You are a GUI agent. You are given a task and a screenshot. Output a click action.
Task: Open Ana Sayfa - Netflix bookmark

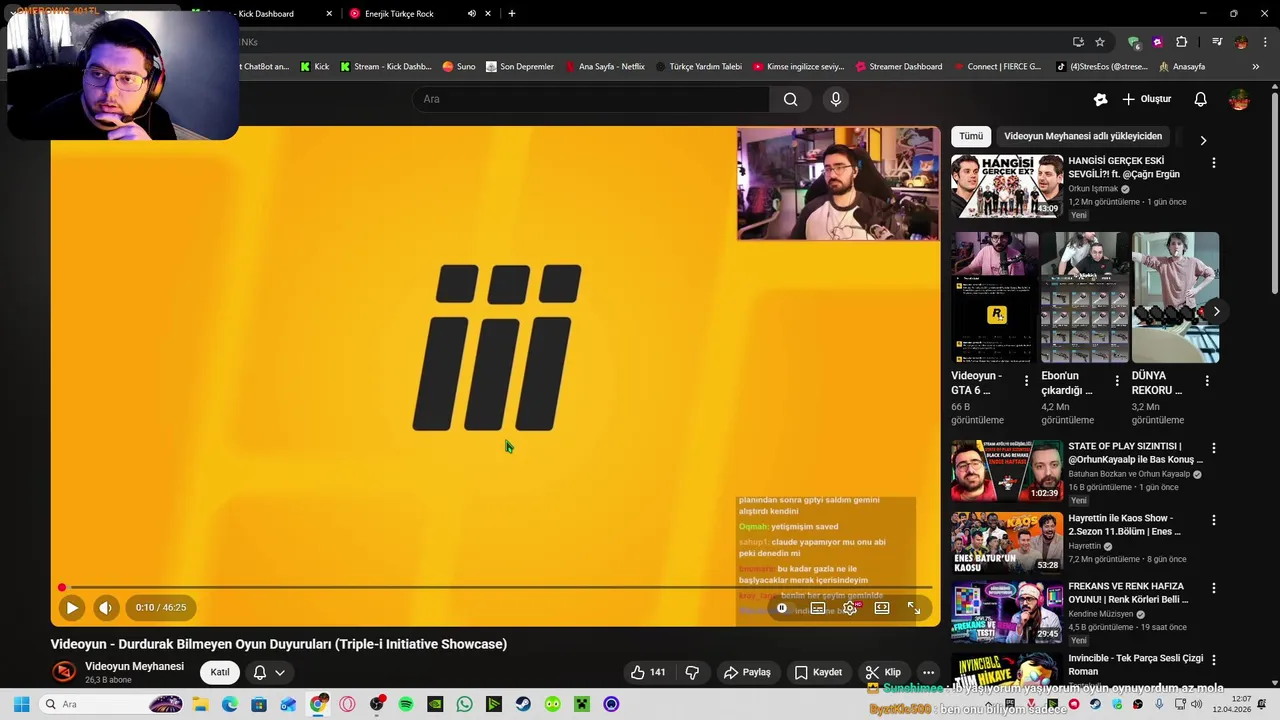(x=605, y=67)
